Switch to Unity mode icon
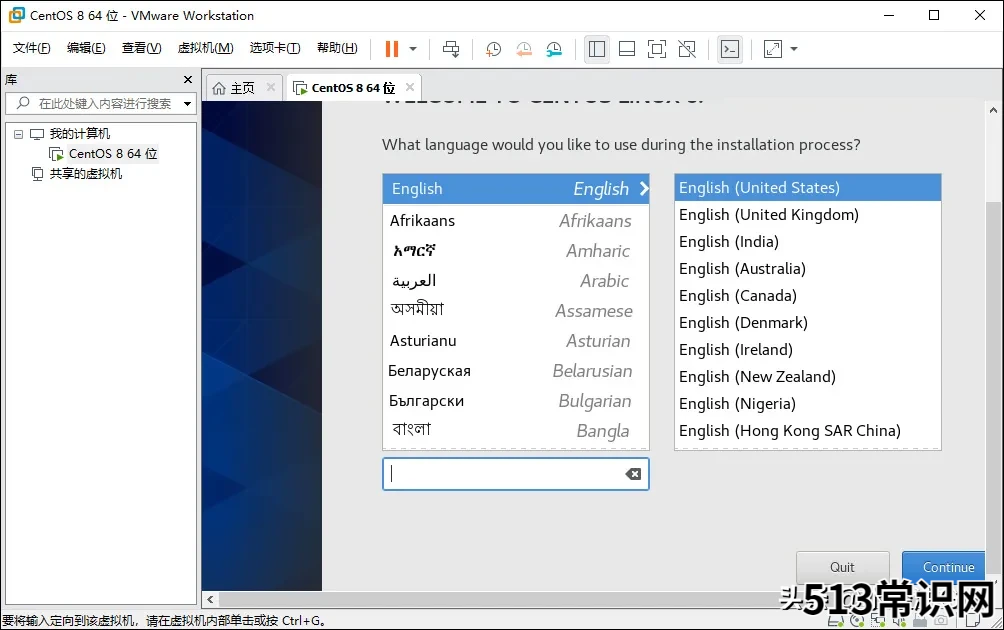Screen dimensions: 1004x630 click(687, 49)
